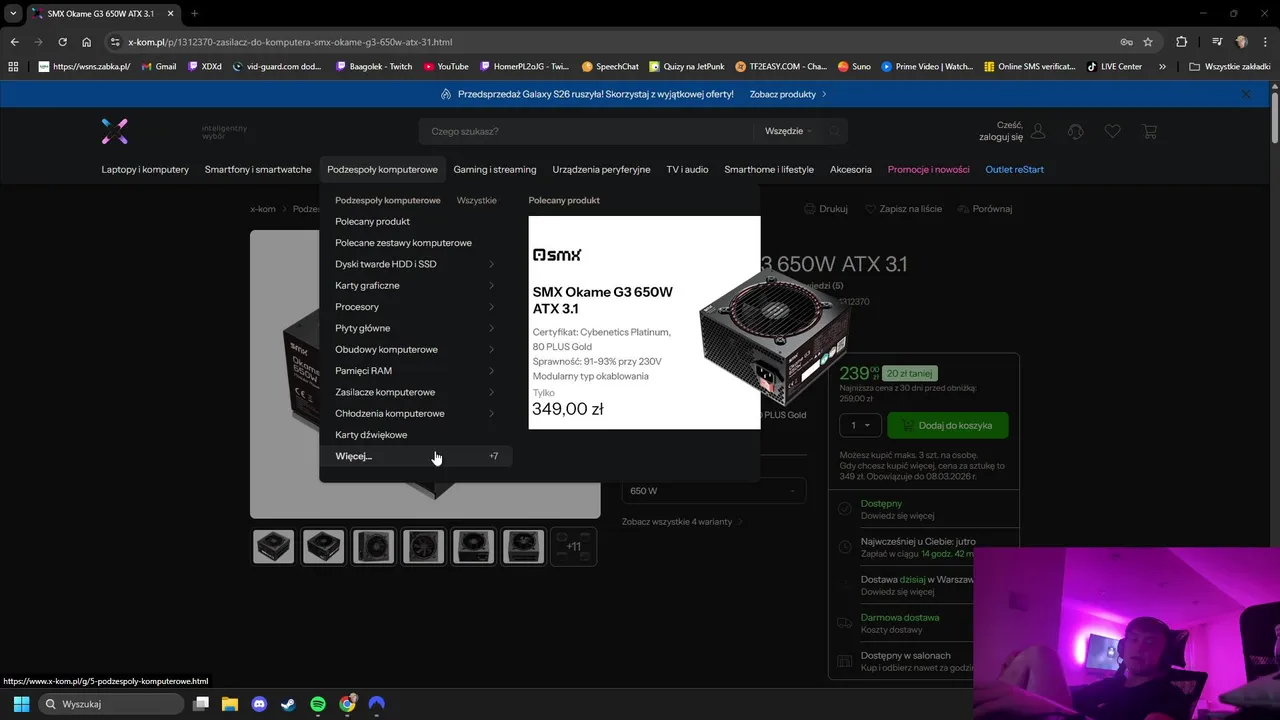Open 'Smarthome i lifestyle' navigation menu
This screenshot has height=720, width=1280.
[769, 169]
